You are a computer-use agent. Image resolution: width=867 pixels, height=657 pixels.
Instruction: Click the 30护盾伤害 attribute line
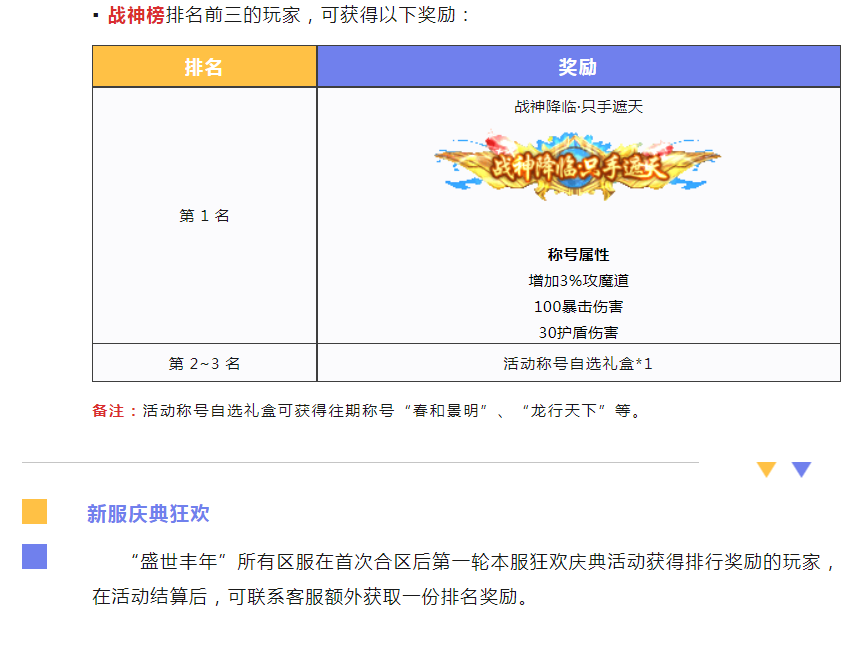[578, 332]
